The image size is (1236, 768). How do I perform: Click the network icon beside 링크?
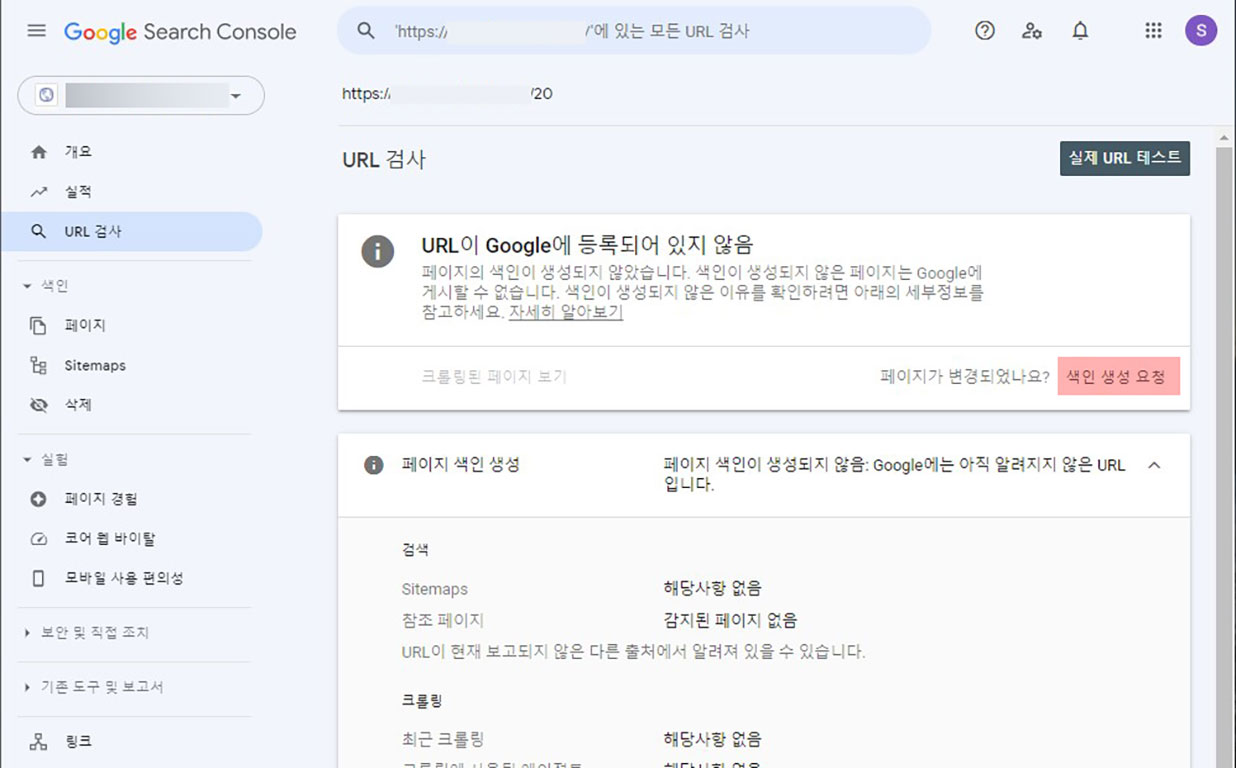point(39,742)
